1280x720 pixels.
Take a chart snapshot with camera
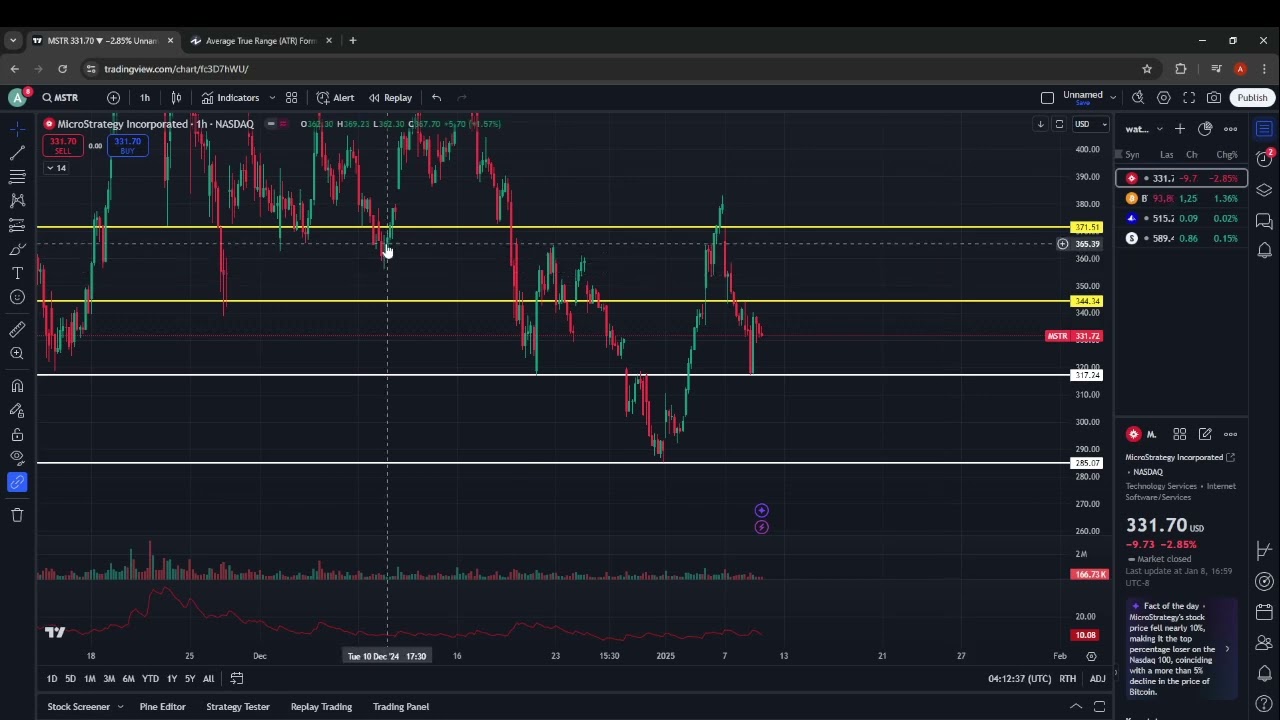point(1214,98)
